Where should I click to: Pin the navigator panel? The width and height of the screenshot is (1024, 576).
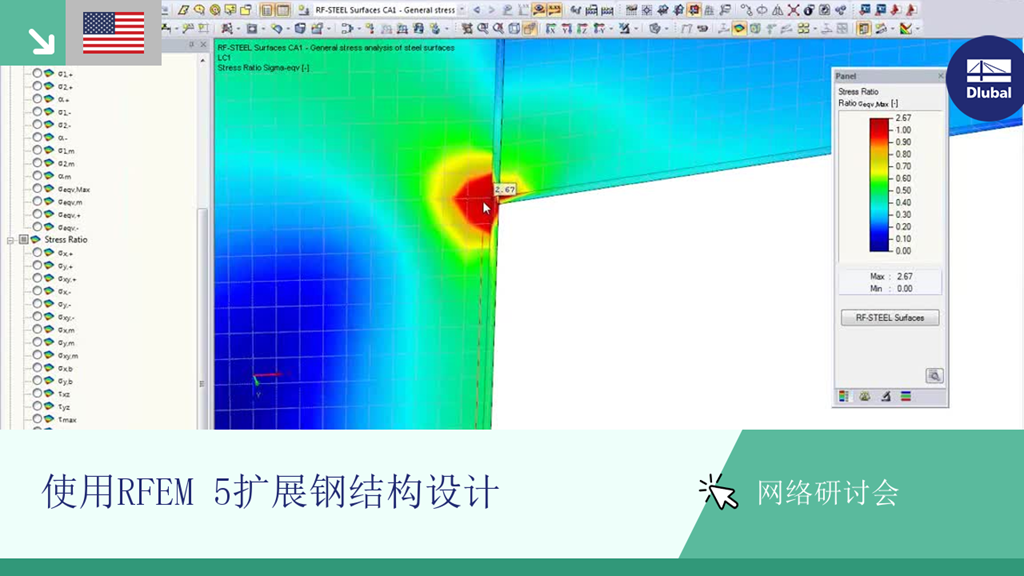point(191,44)
